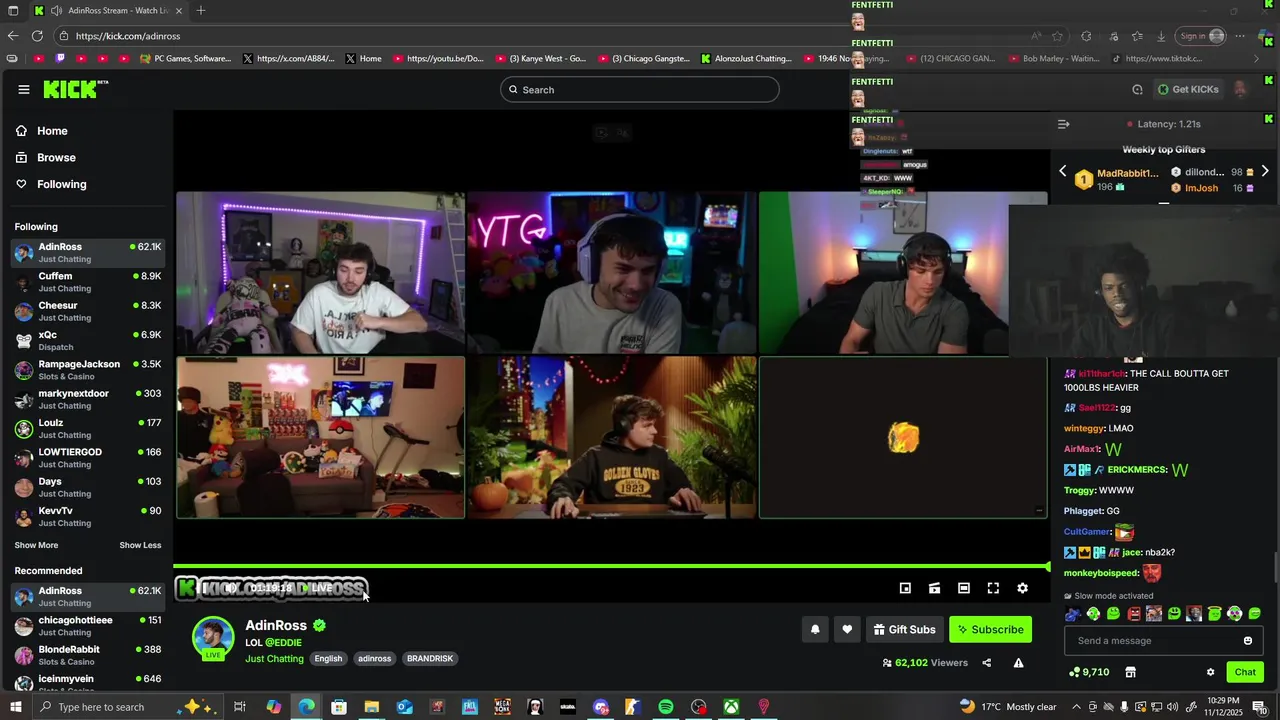Image resolution: width=1280 pixels, height=720 pixels.
Task: Collapse following list with Show Less
Action: [x=140, y=546]
